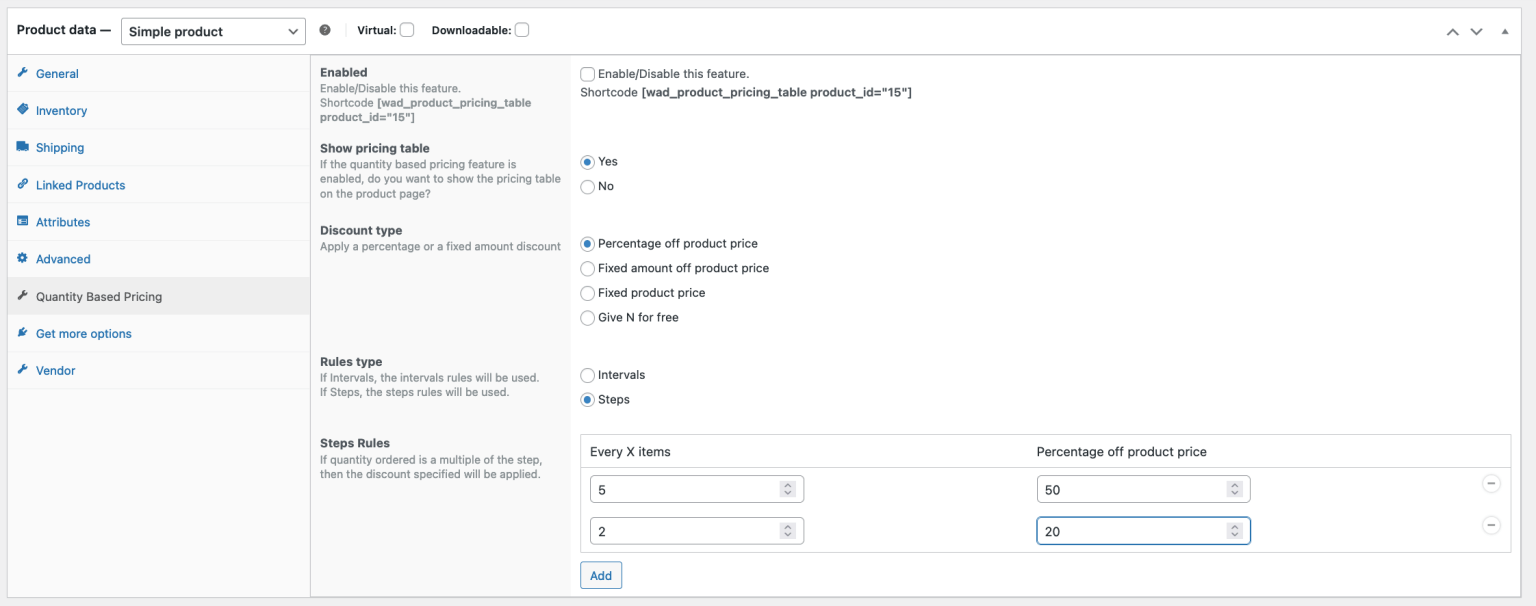Select the Inventory tag icon
The width and height of the screenshot is (1536, 606).
point(22,110)
